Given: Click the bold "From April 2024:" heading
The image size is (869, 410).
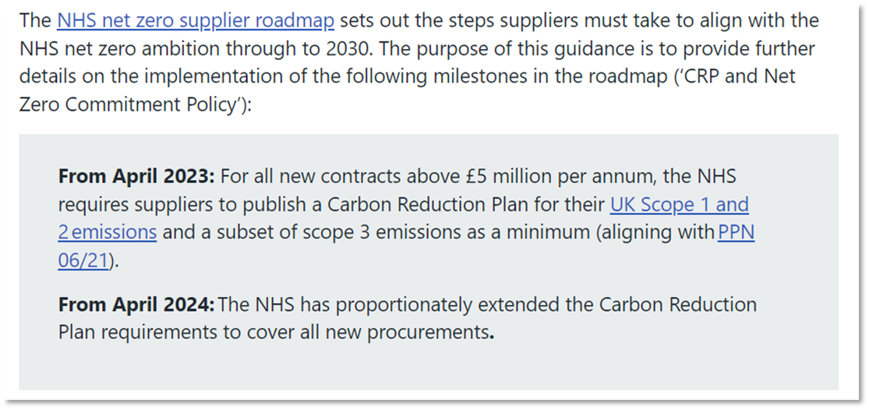Looking at the screenshot, I should pyautogui.click(x=136, y=305).
